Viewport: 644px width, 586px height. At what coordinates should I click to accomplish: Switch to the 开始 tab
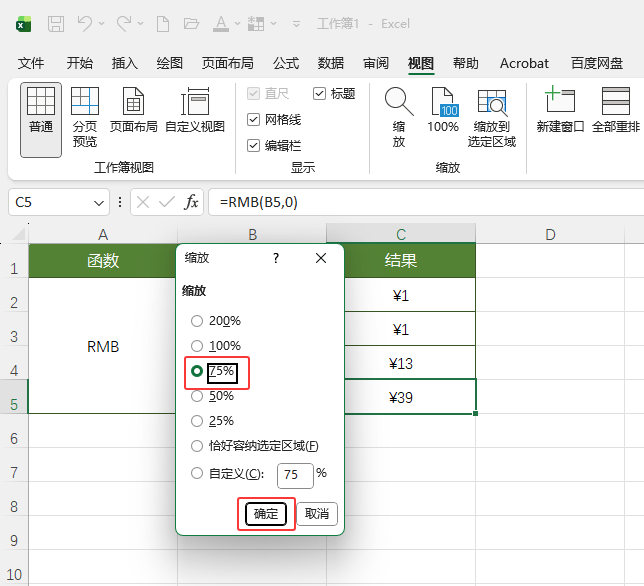pos(80,63)
